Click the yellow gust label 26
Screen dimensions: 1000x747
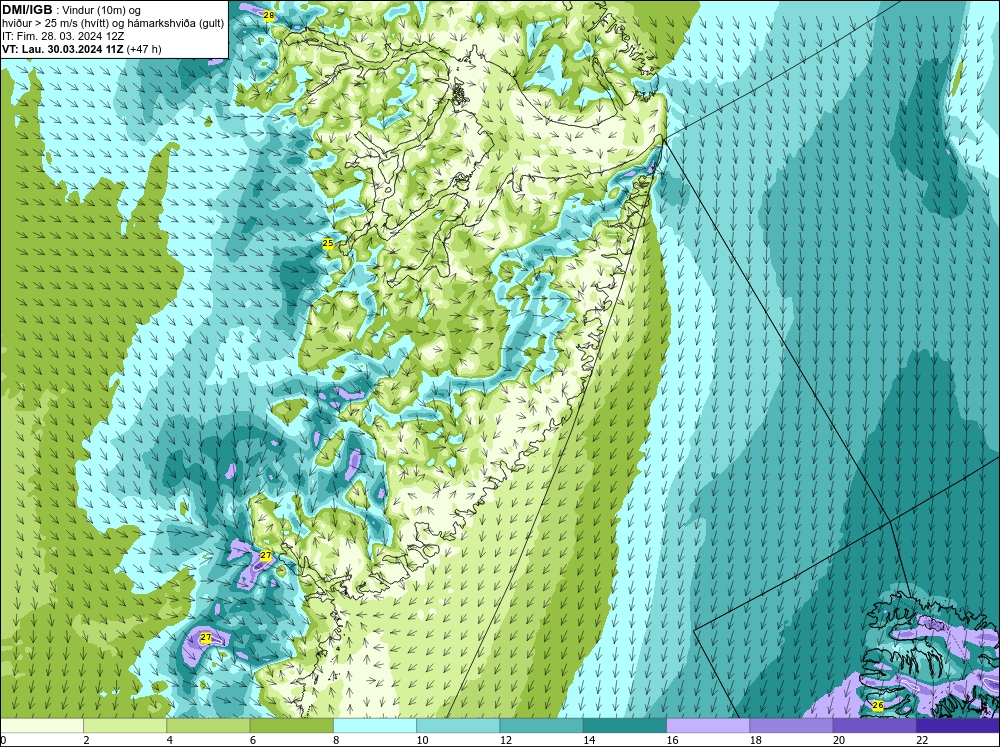point(878,705)
